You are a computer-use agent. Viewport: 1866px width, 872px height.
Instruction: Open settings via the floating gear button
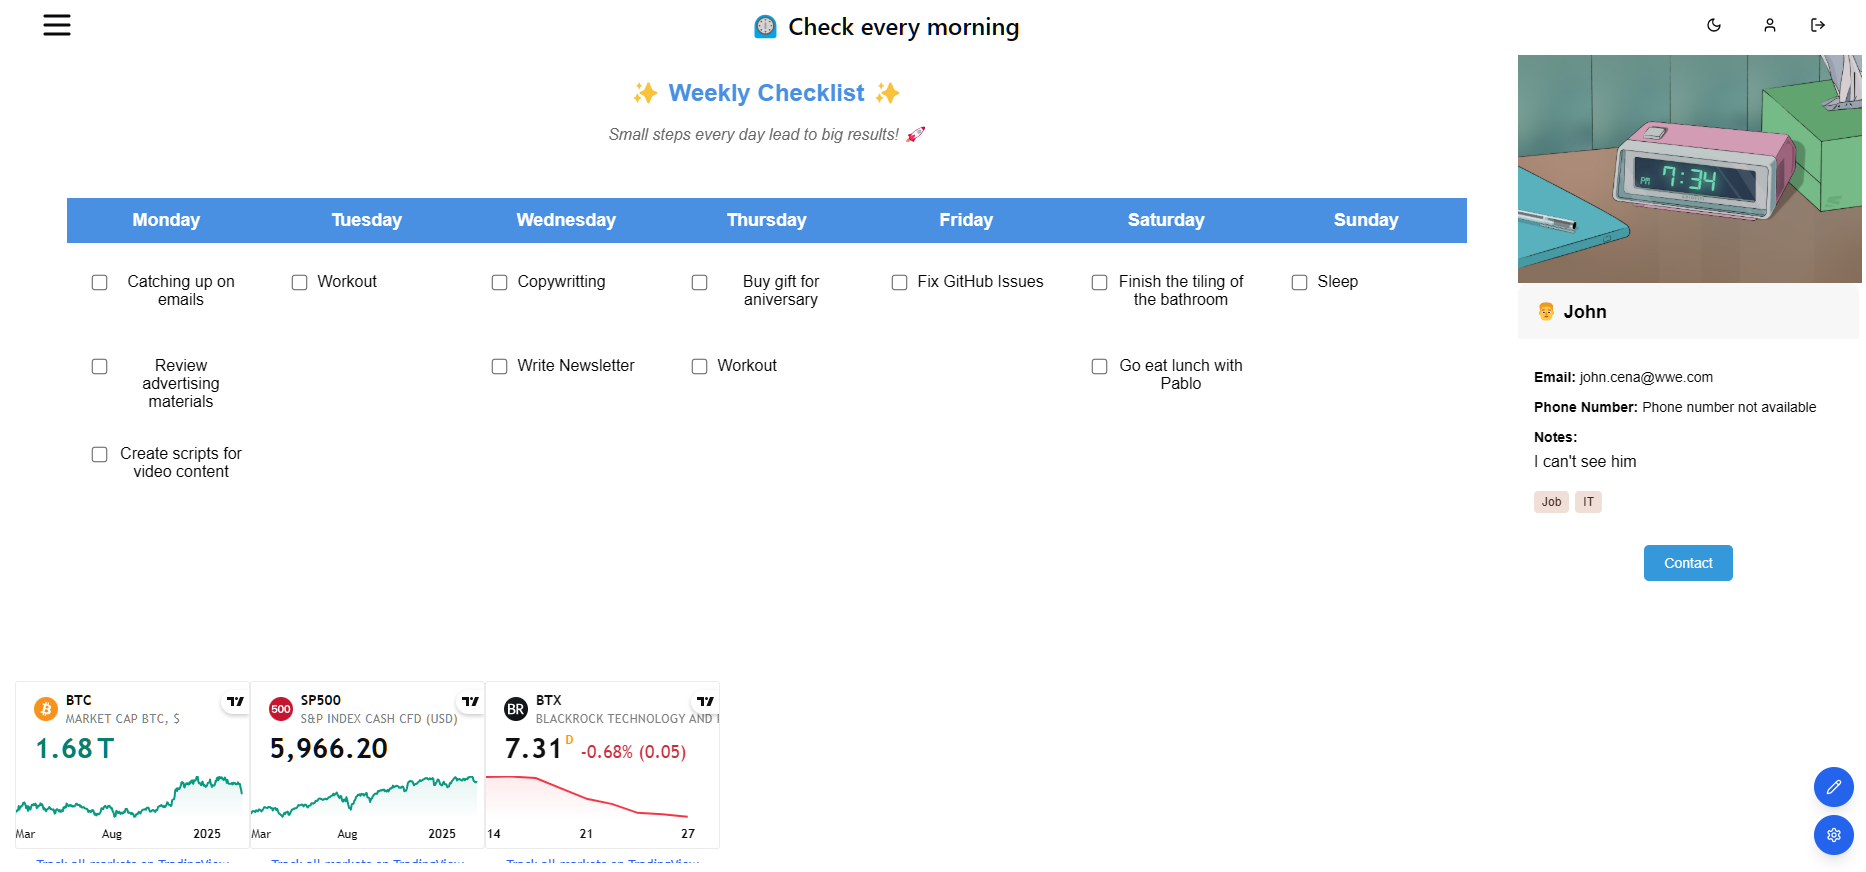tap(1834, 835)
